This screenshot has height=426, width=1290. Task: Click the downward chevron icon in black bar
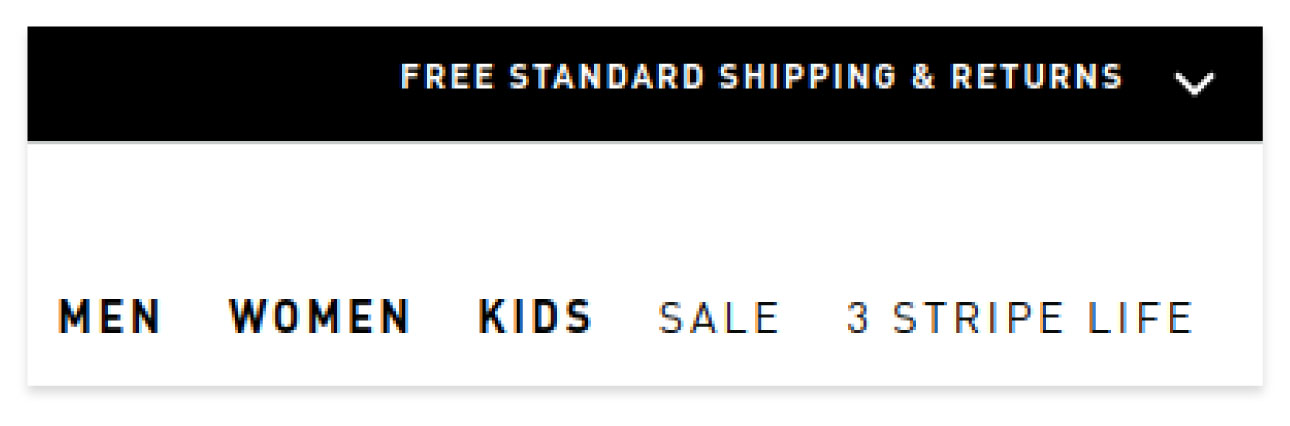click(1194, 84)
